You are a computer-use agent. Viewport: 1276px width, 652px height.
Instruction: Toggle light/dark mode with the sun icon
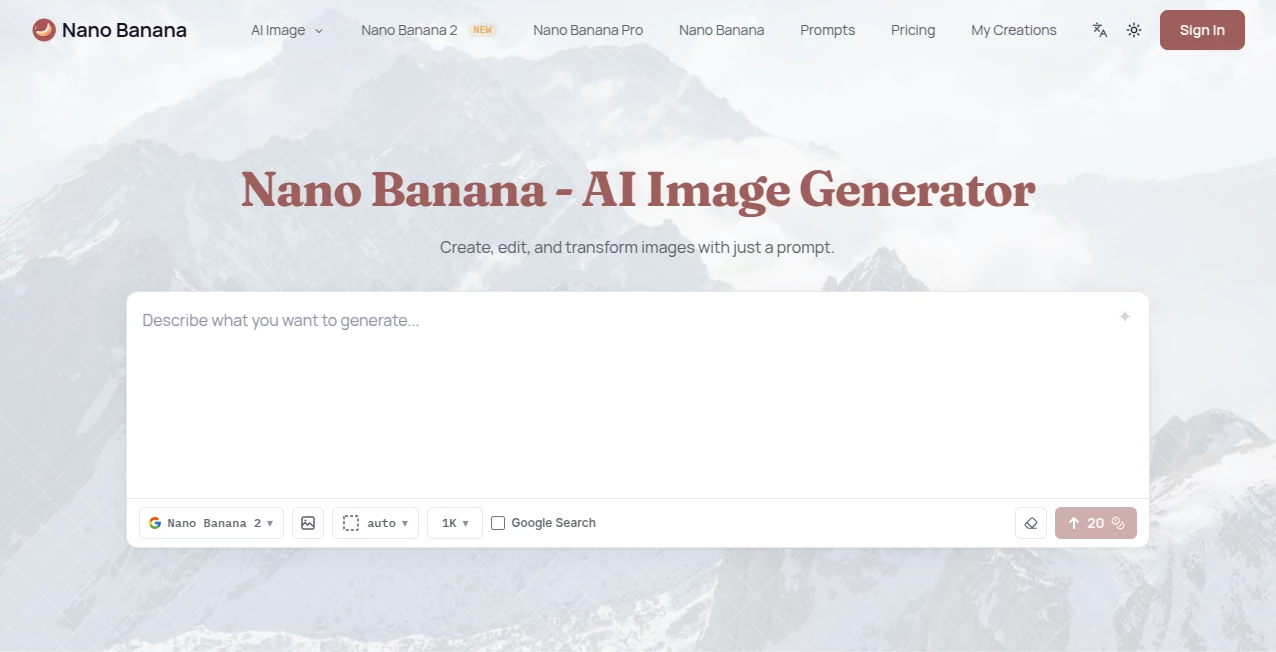(x=1134, y=30)
